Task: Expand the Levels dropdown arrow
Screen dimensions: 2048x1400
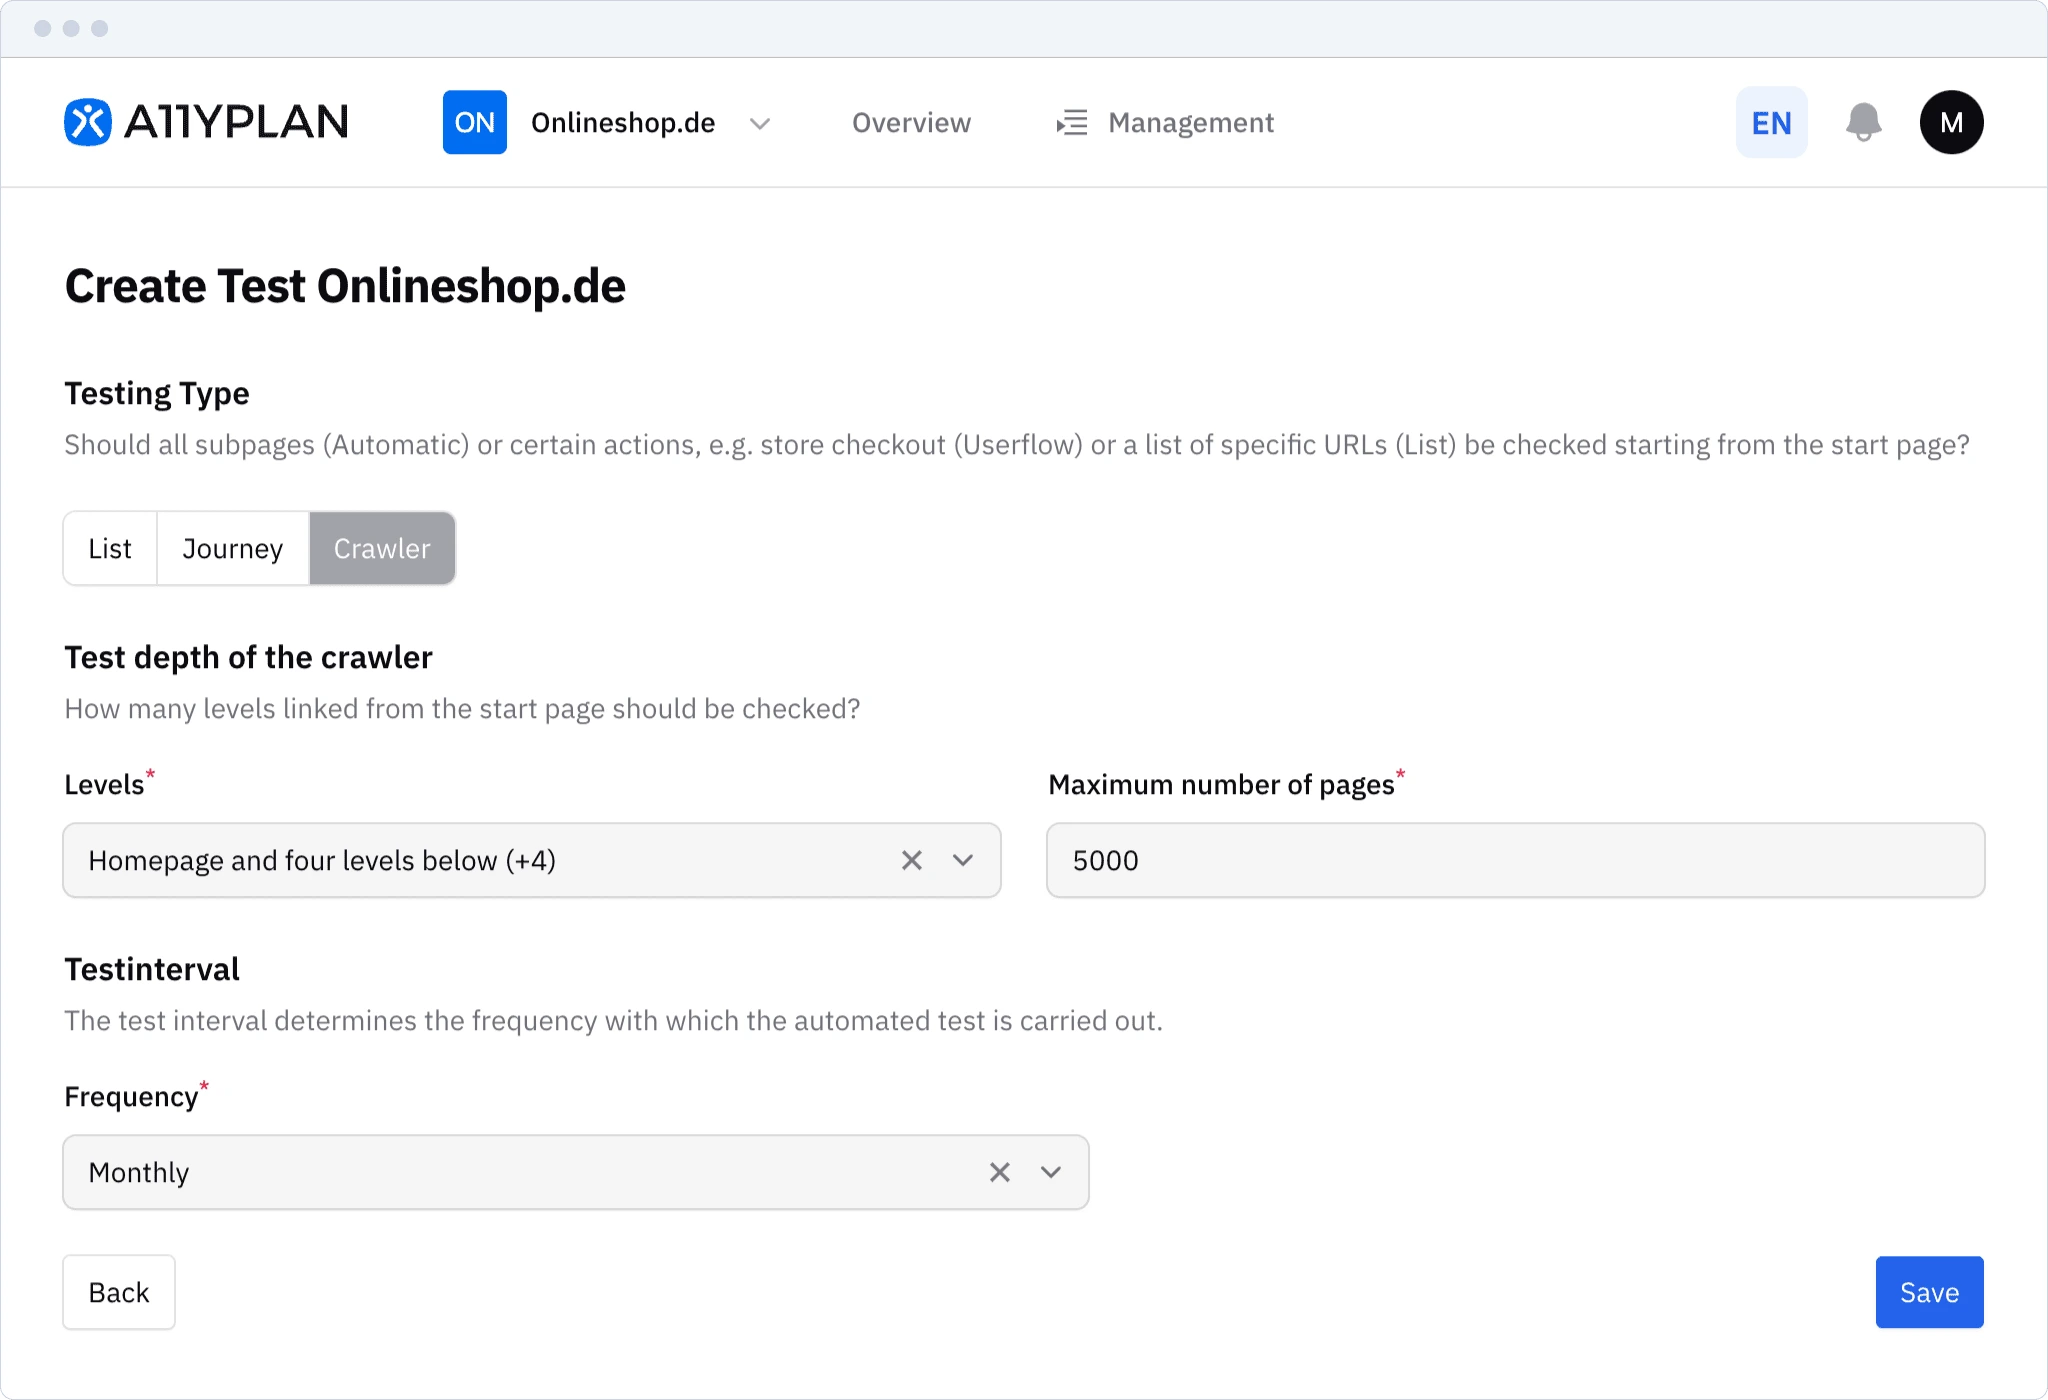Action: coord(963,860)
